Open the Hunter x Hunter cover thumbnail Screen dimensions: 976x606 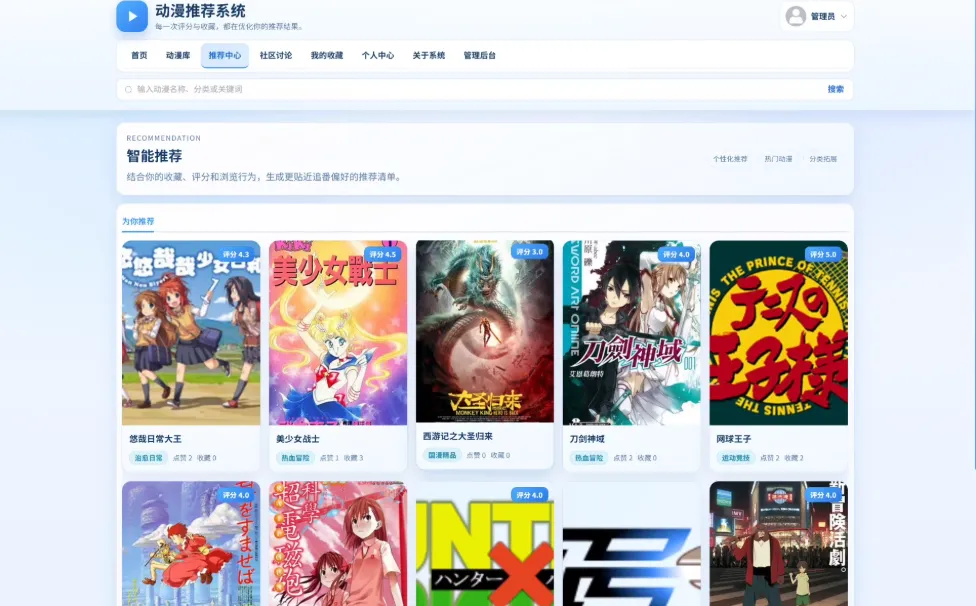[x=485, y=546]
